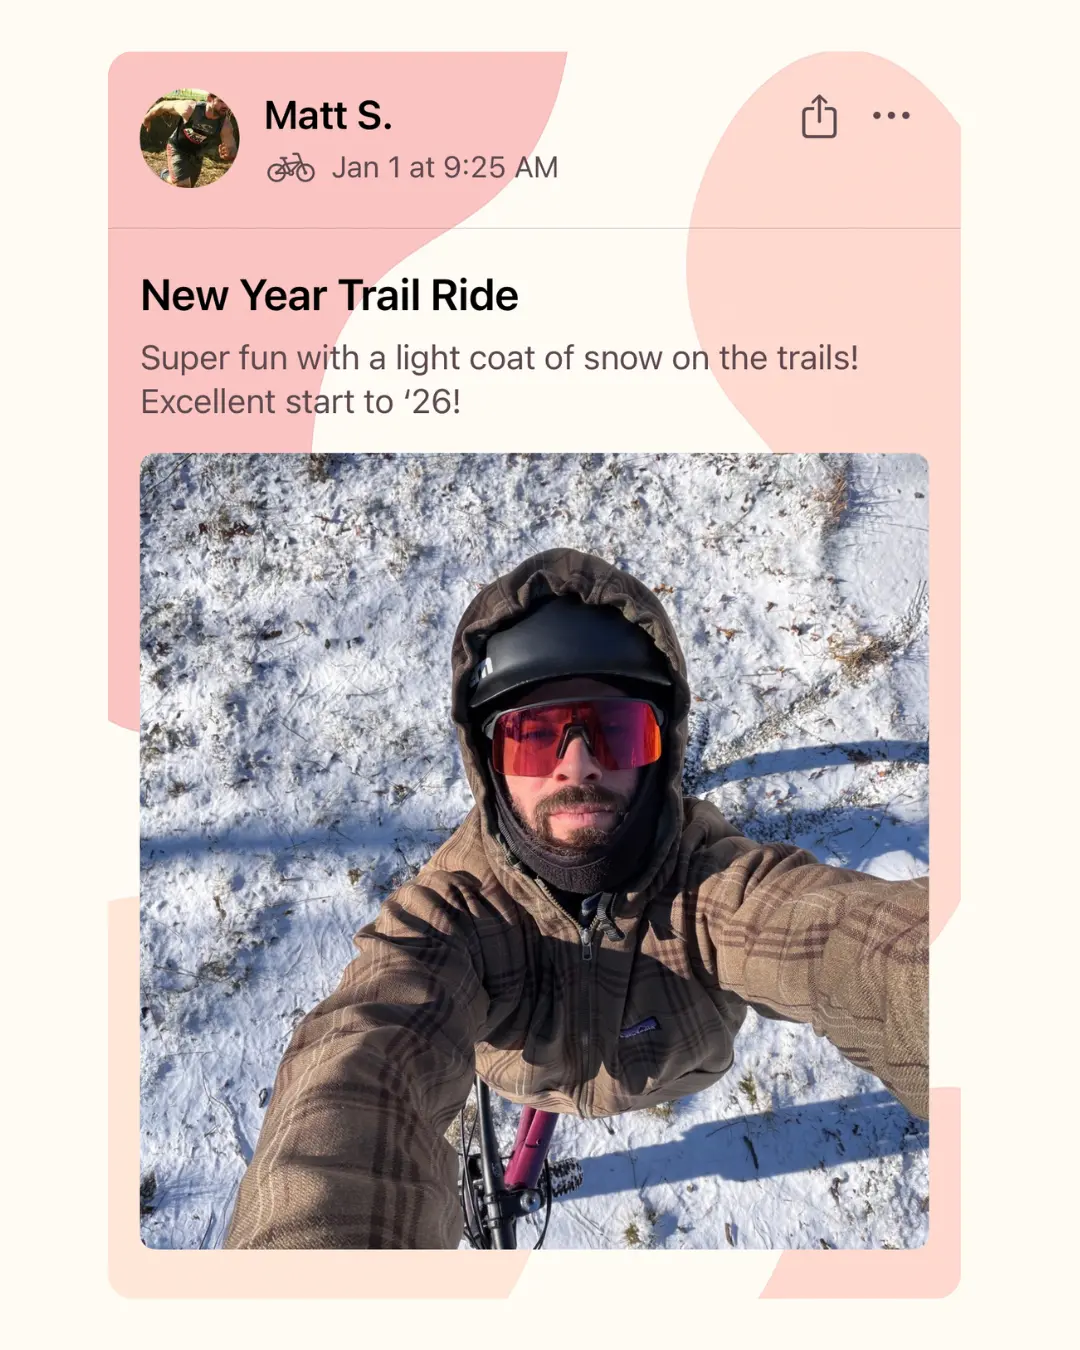Viewport: 1080px width, 1350px height.
Task: Click the divider line below the header
Action: [x=534, y=229]
